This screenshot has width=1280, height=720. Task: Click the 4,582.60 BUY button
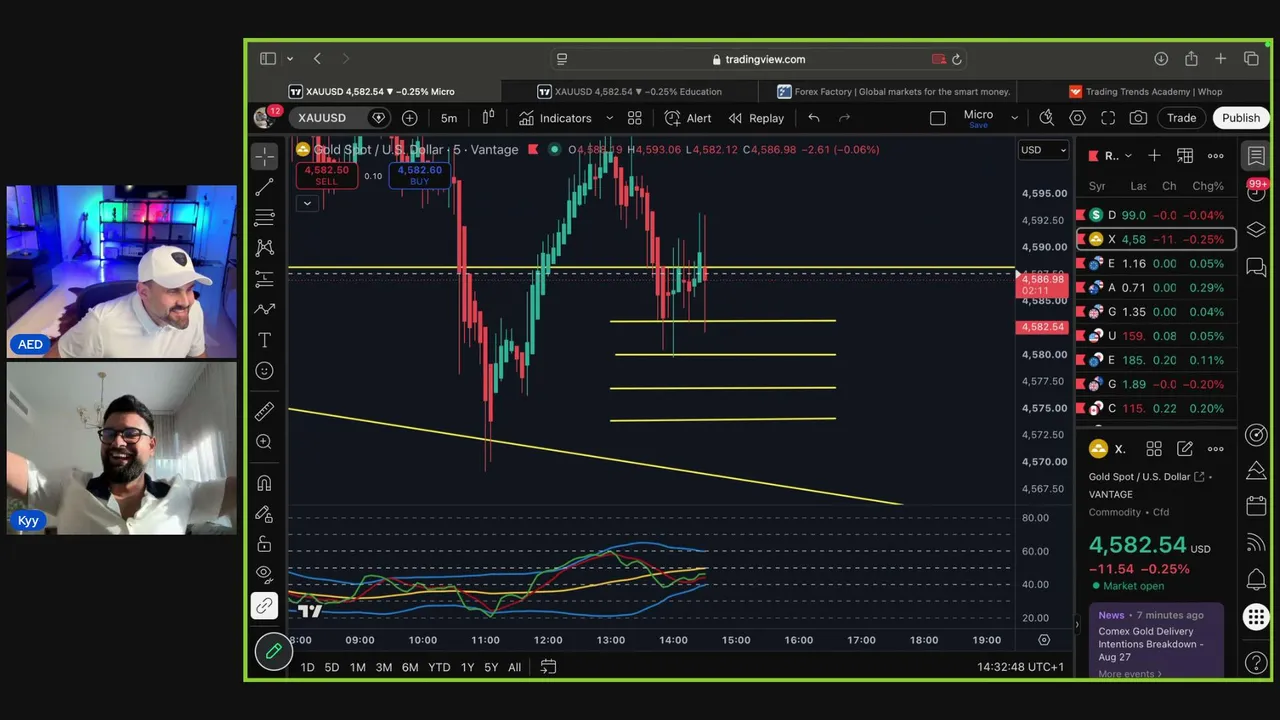click(420, 175)
